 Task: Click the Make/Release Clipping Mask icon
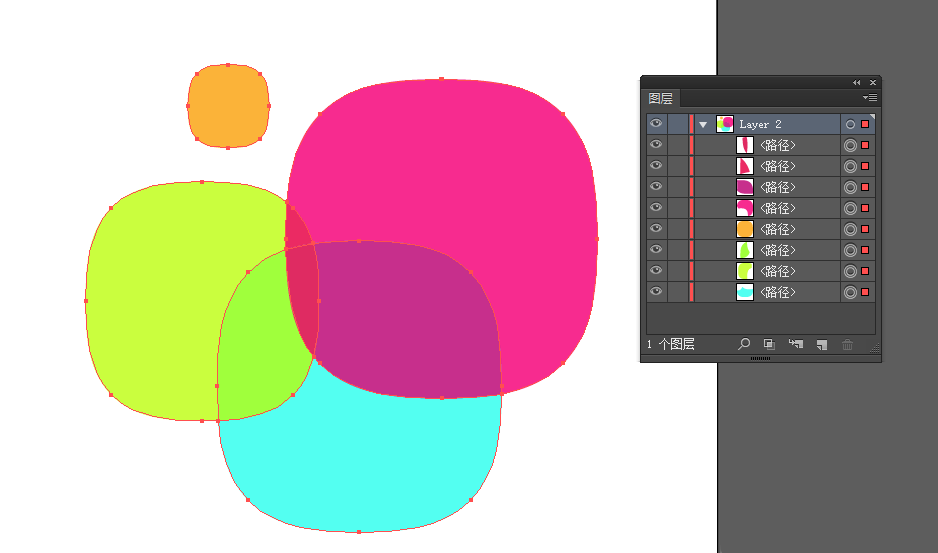coord(769,344)
